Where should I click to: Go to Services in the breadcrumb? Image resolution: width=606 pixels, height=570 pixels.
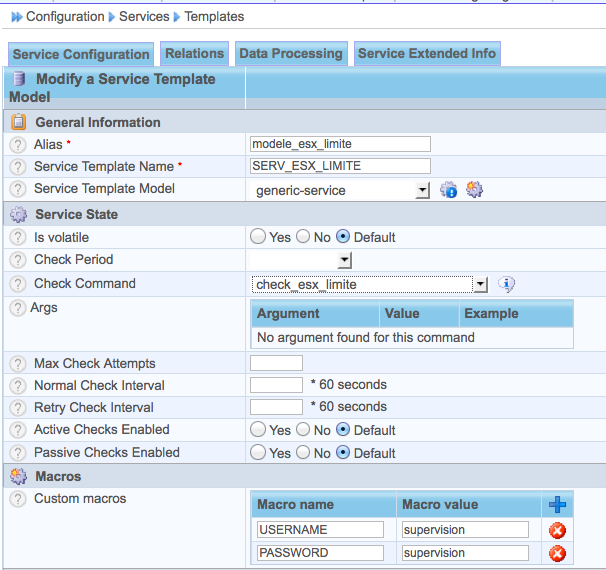coord(144,16)
